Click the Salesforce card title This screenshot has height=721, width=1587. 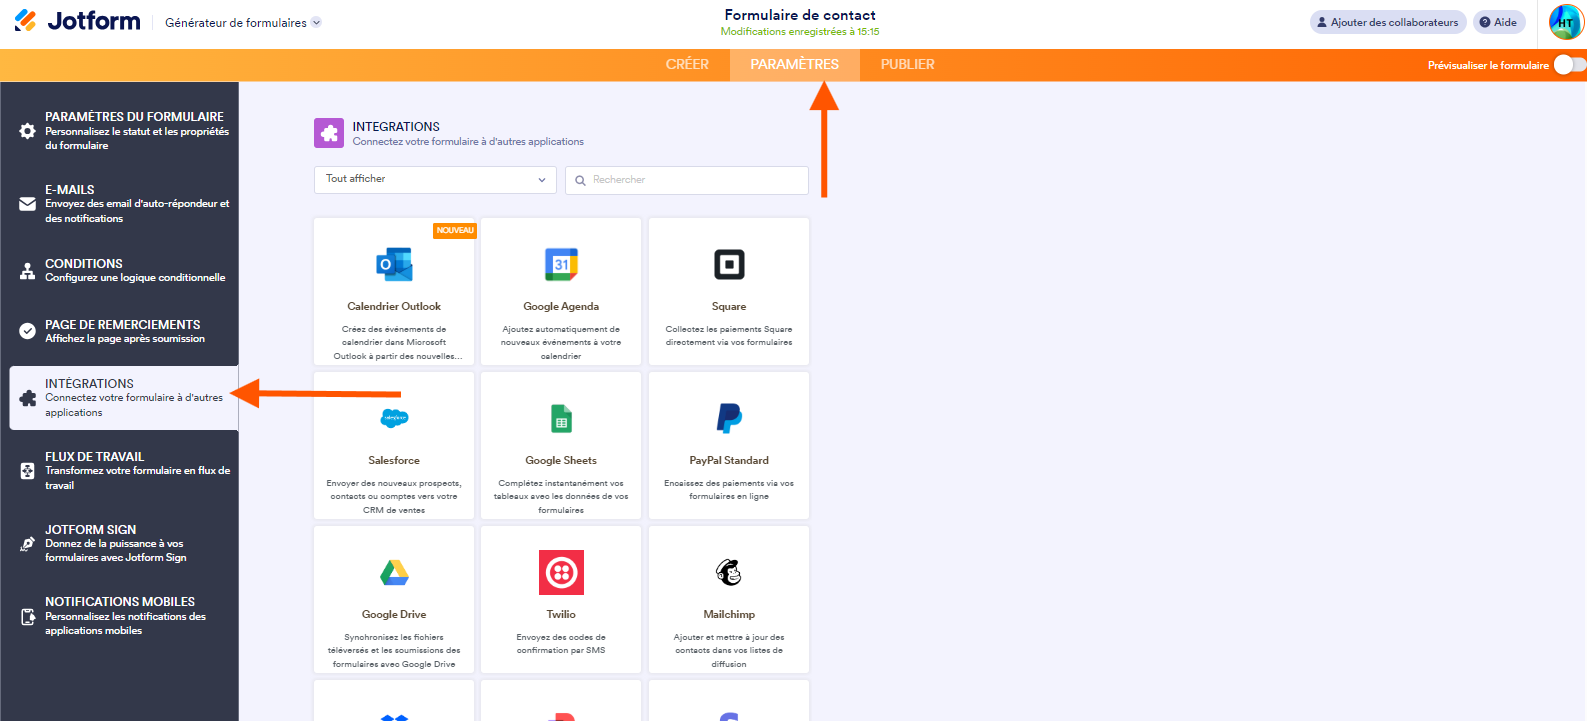point(394,461)
